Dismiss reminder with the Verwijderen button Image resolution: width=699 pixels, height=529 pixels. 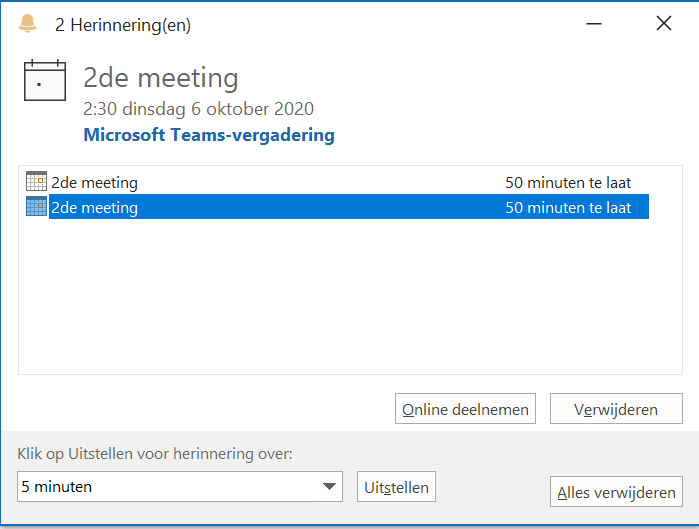click(x=616, y=409)
